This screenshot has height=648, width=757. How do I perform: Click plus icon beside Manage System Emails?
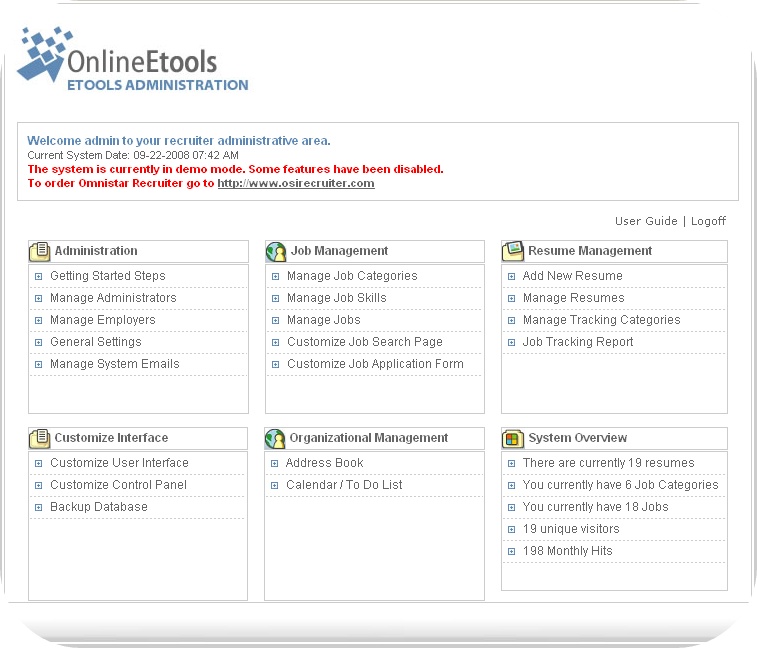click(x=39, y=365)
